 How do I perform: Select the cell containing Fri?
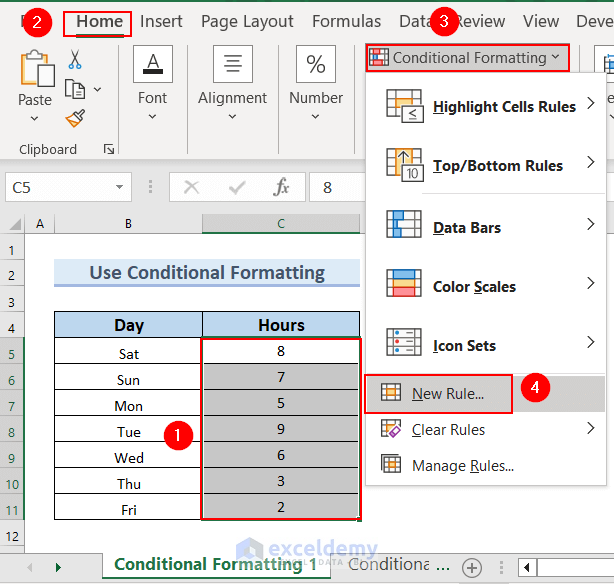coord(128,507)
